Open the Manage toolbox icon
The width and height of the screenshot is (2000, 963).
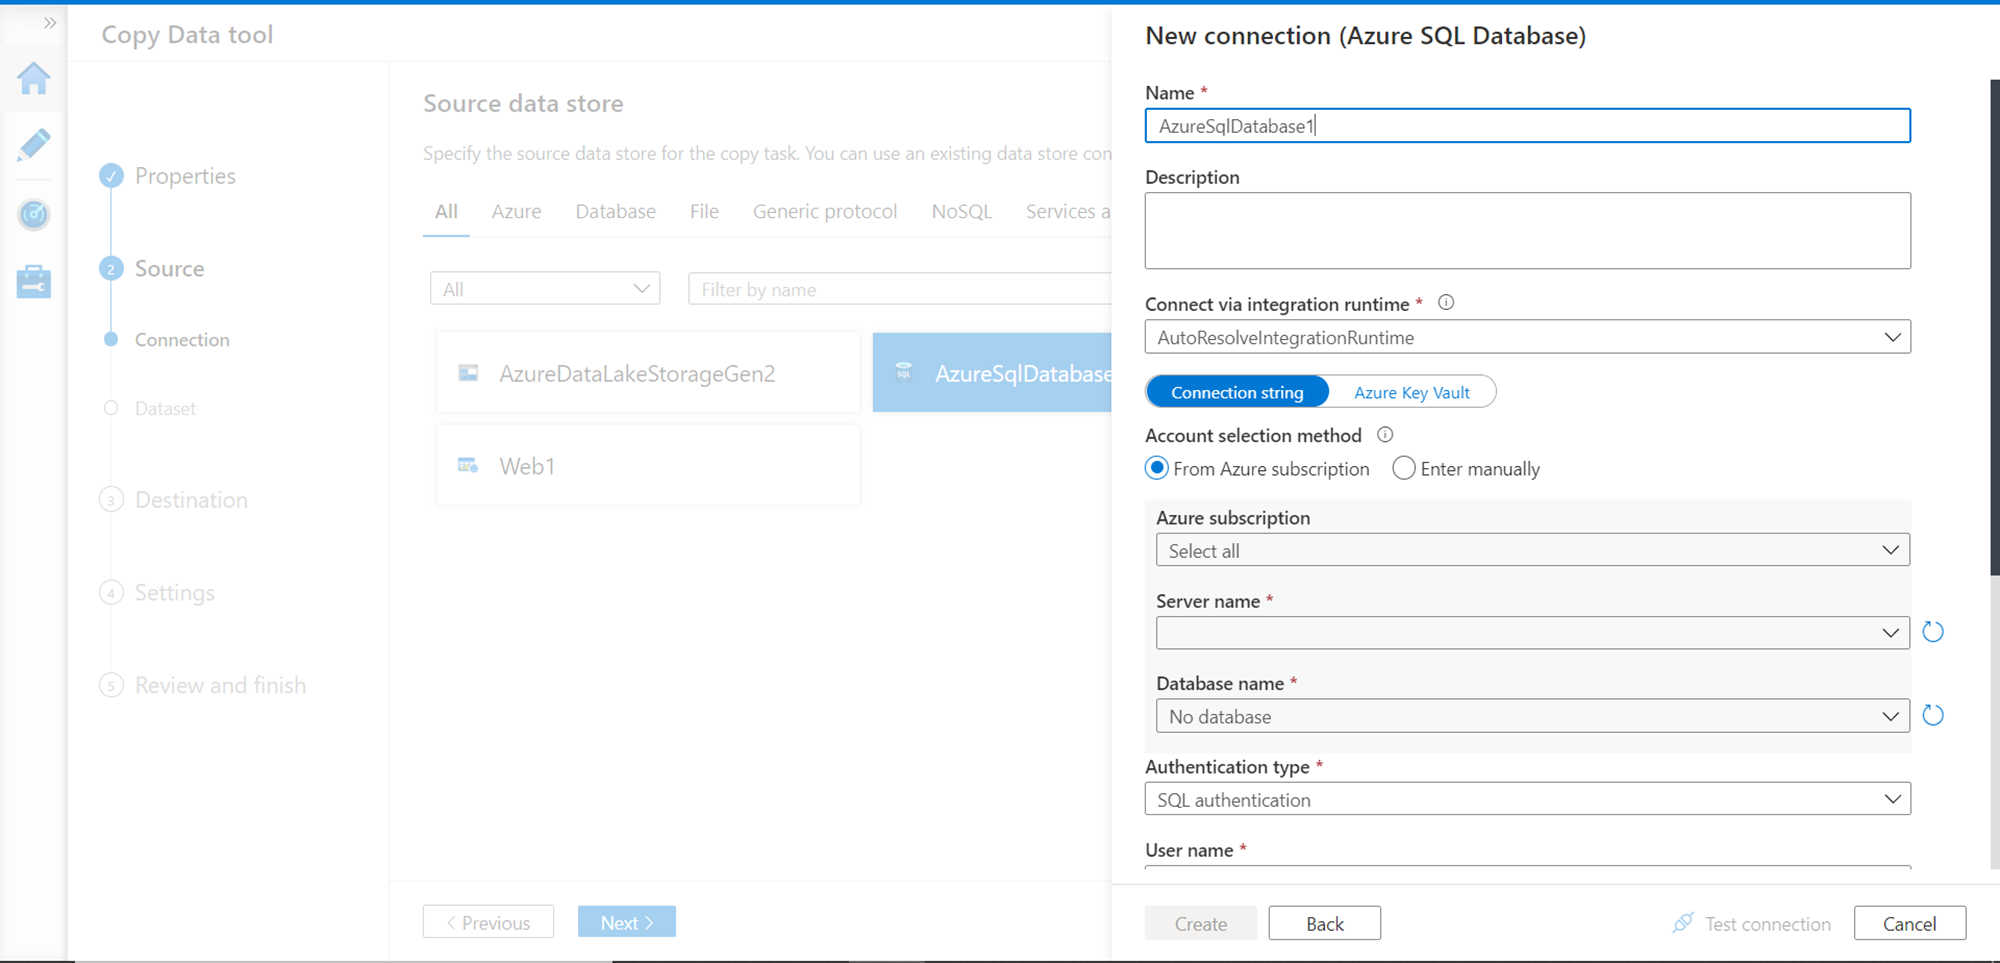click(34, 281)
